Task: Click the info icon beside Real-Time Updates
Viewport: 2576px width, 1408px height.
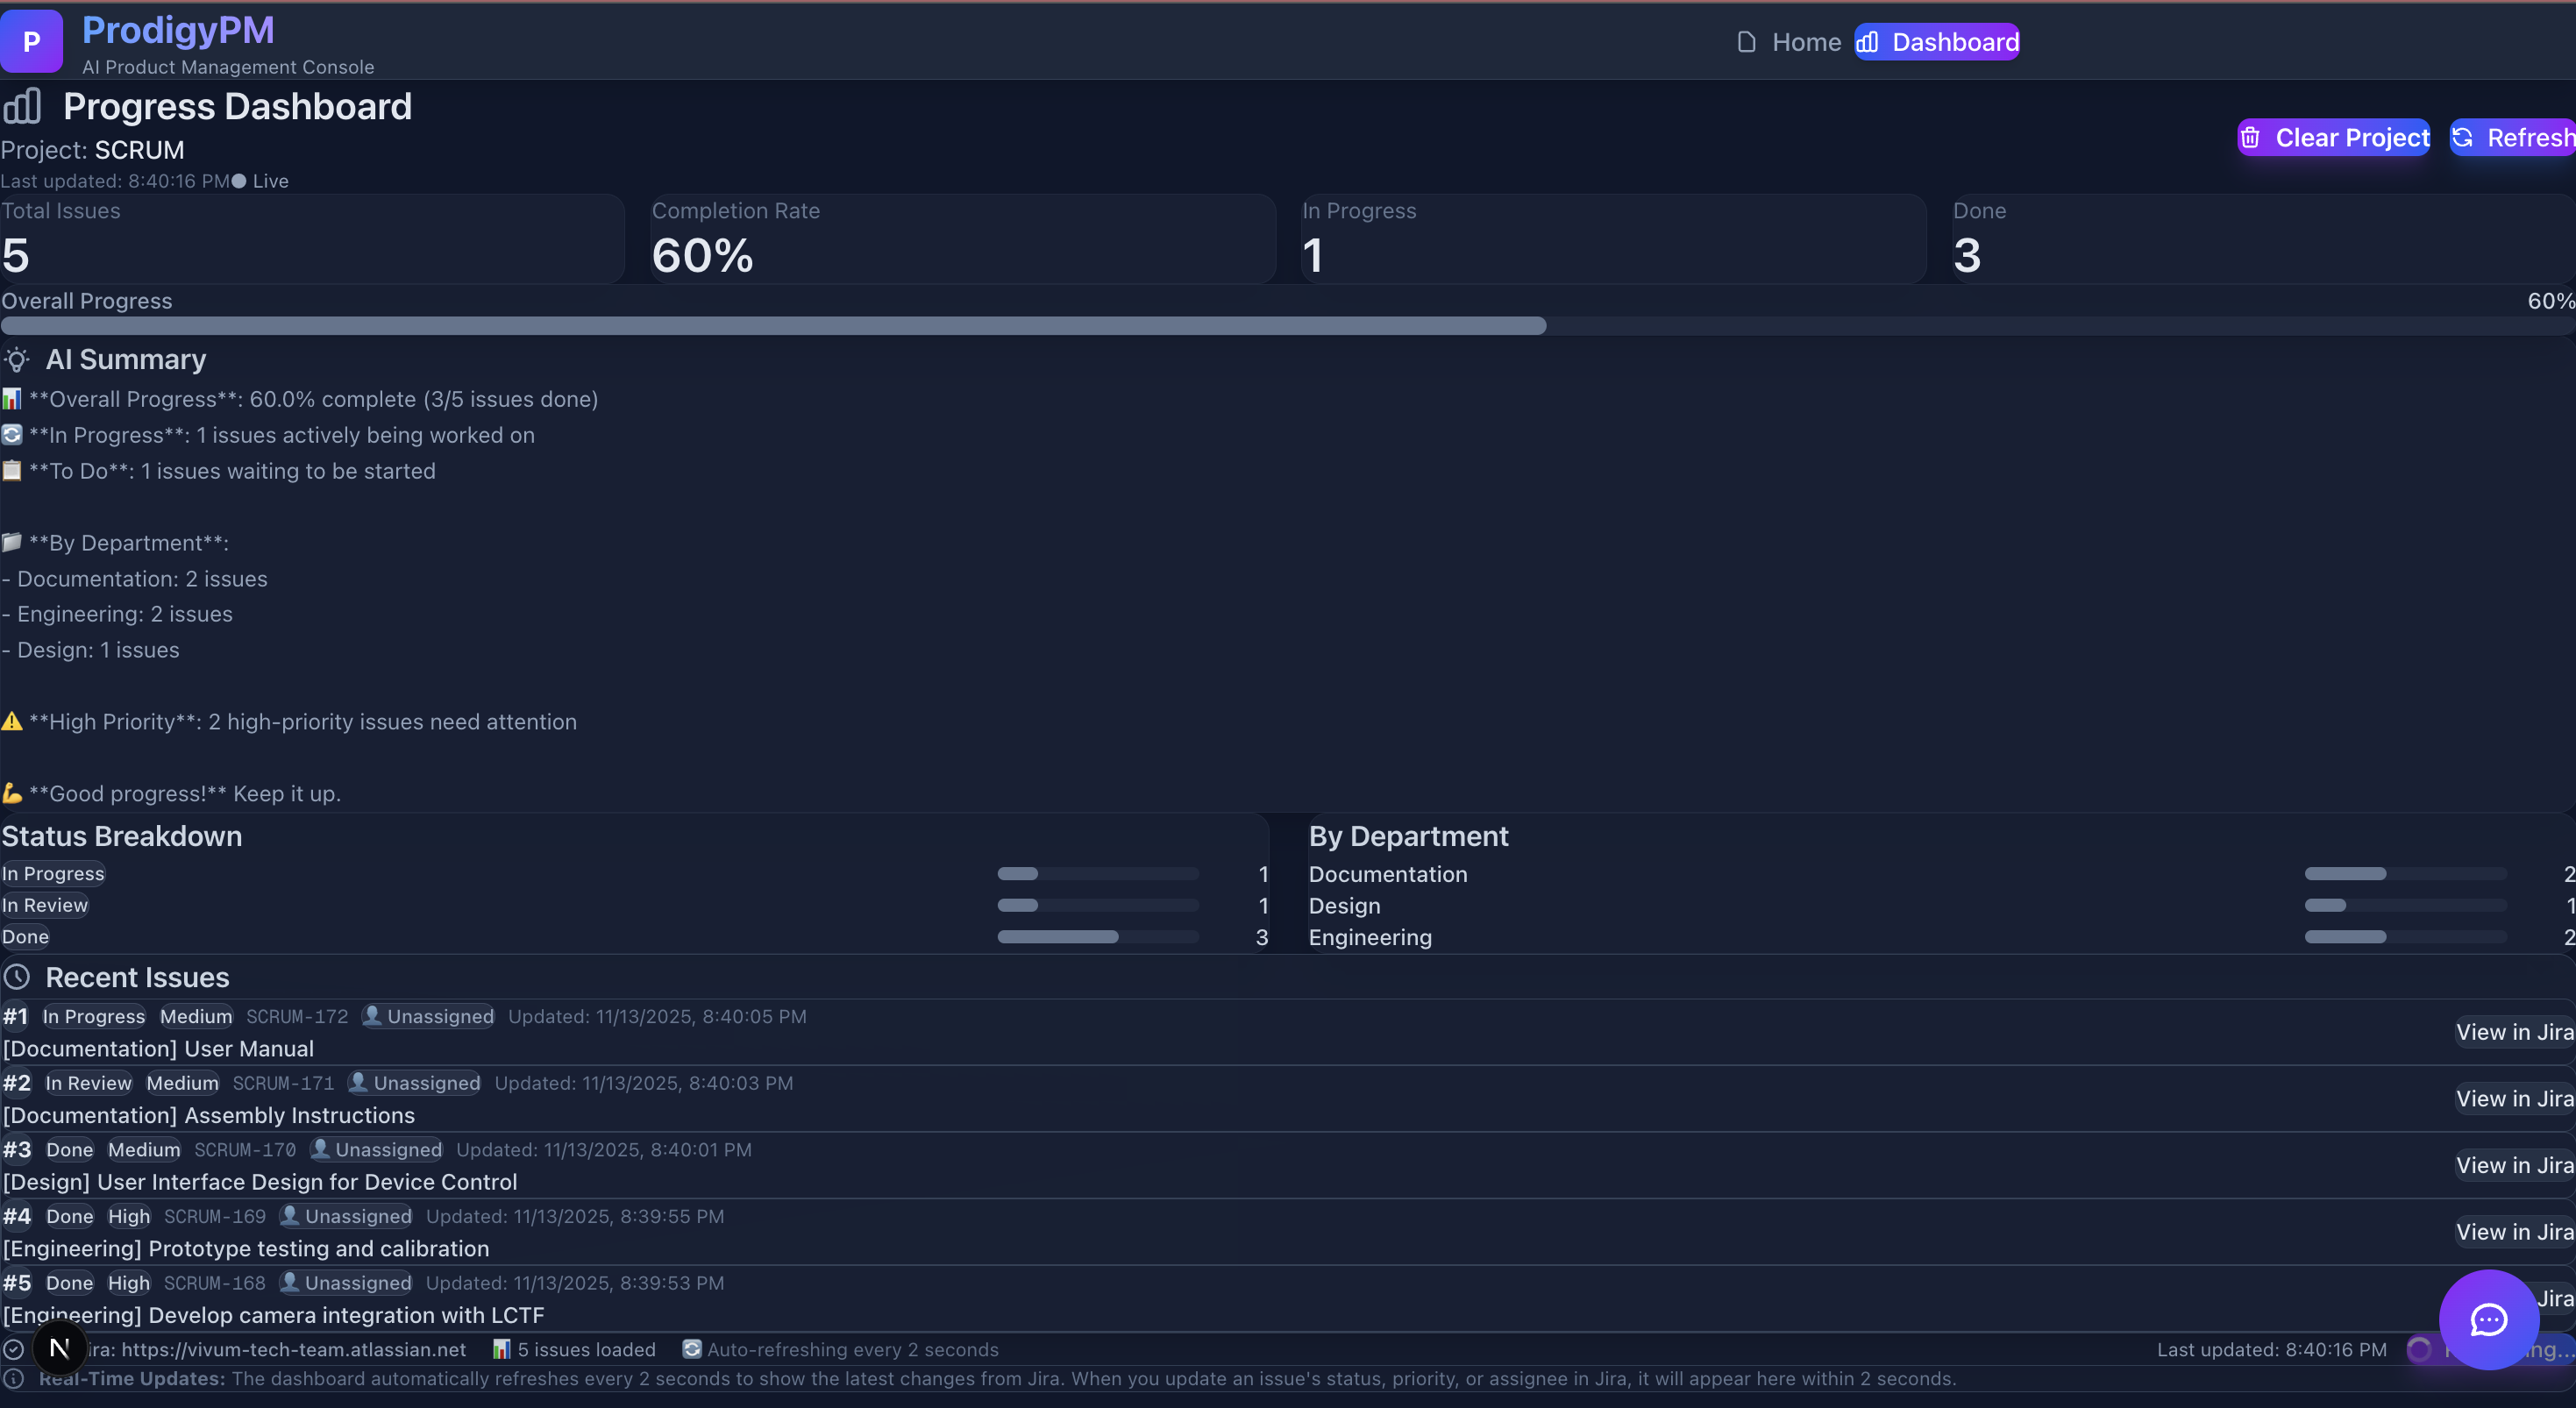Action: [14, 1378]
